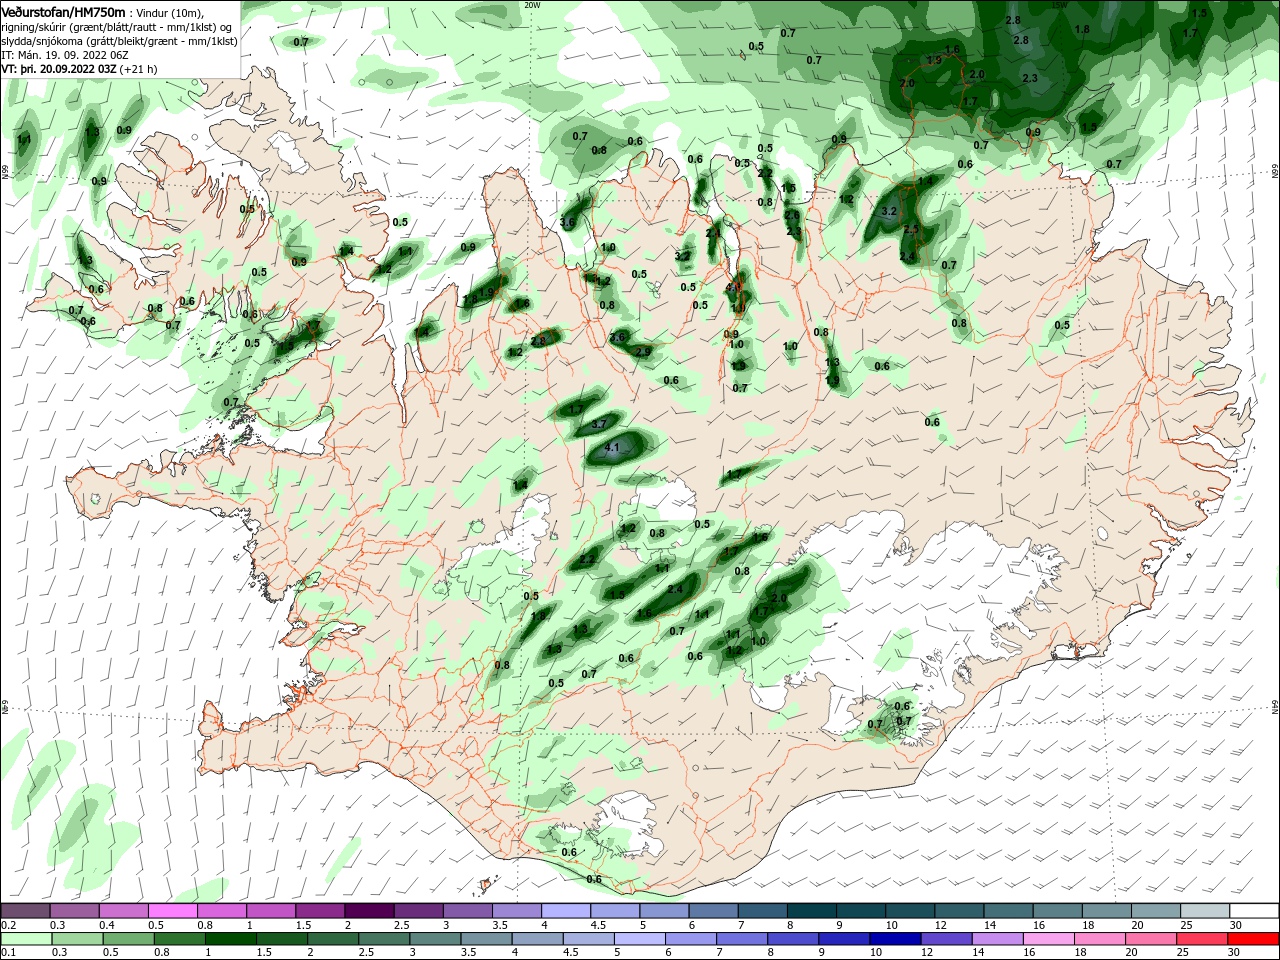
Task: Click the 15W longitude label
Action: 1059,5
